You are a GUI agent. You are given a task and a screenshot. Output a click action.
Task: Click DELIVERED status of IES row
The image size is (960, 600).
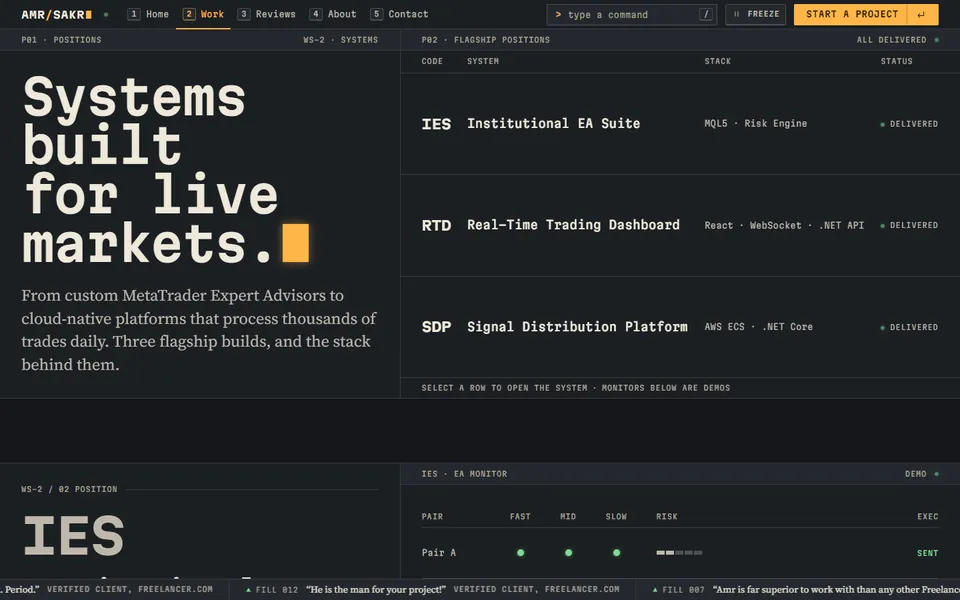click(909, 124)
